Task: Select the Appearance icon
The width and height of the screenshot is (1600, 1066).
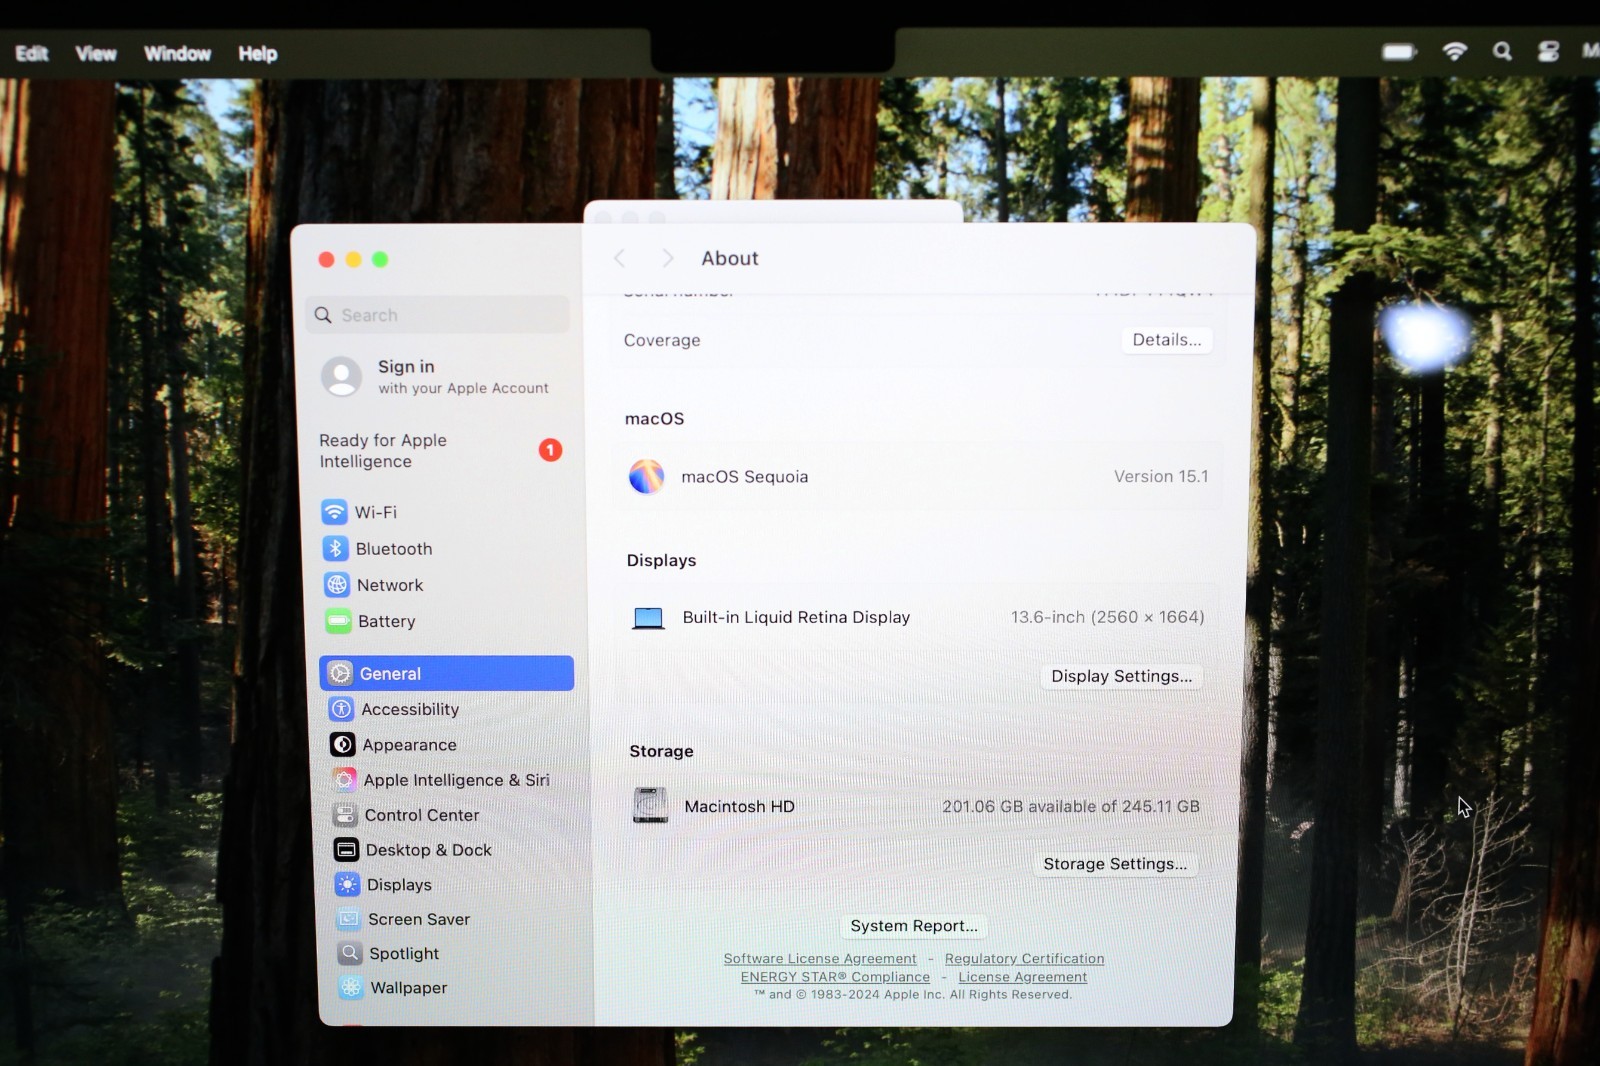Action: [343, 744]
